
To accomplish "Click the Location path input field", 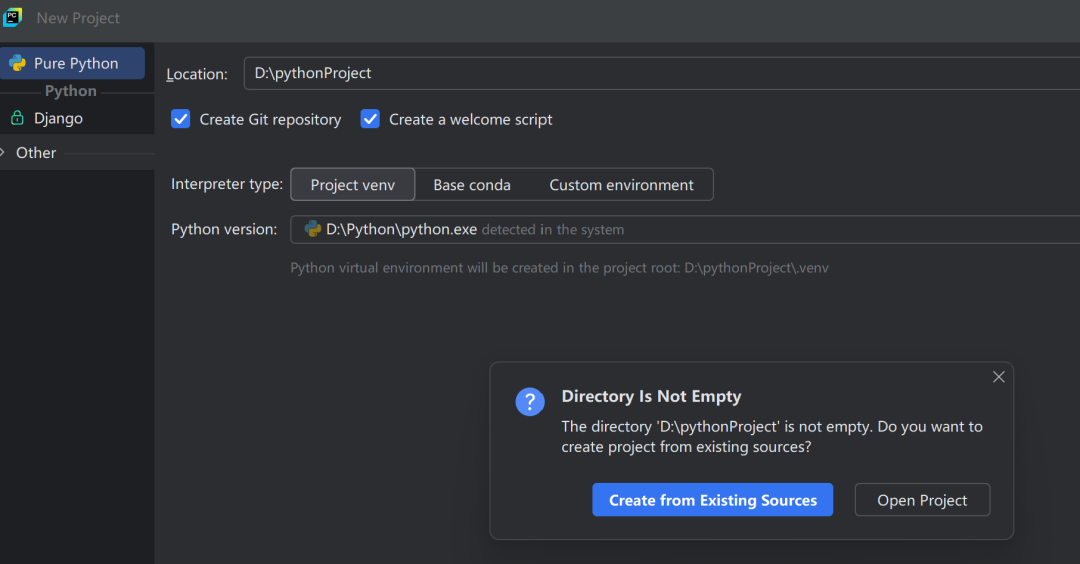I will [661, 73].
